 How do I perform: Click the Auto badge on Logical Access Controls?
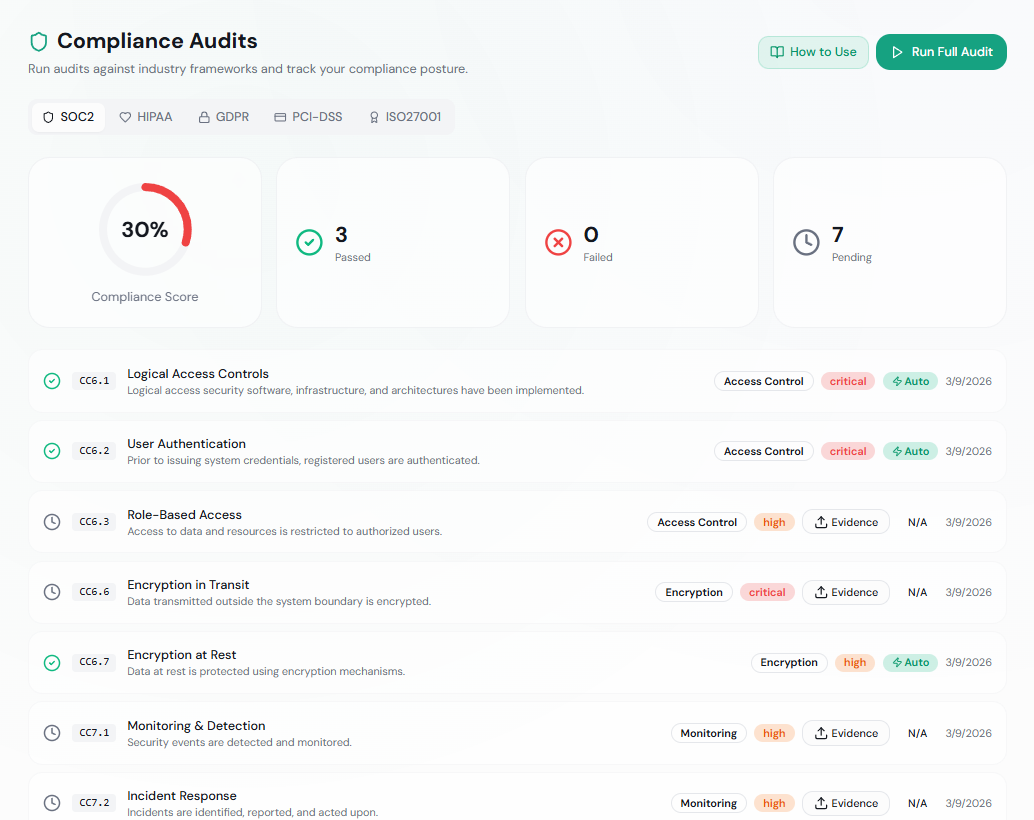910,381
